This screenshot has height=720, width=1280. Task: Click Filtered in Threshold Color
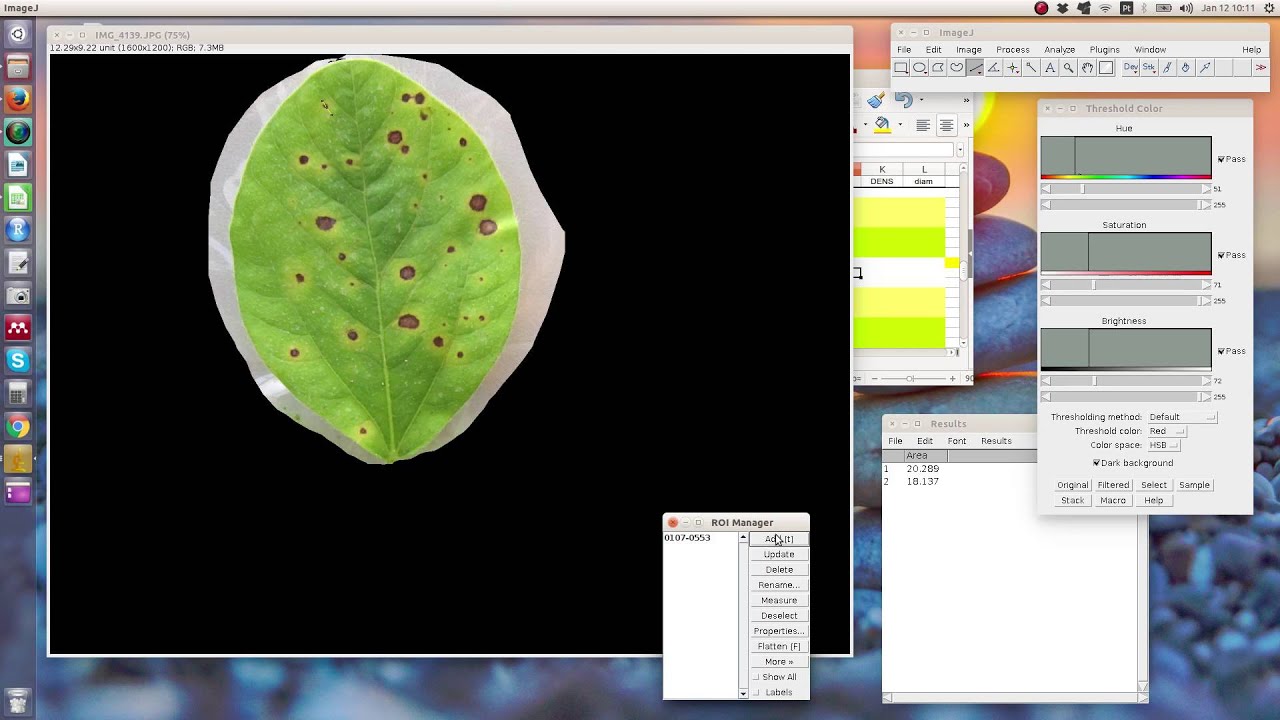[1113, 485]
